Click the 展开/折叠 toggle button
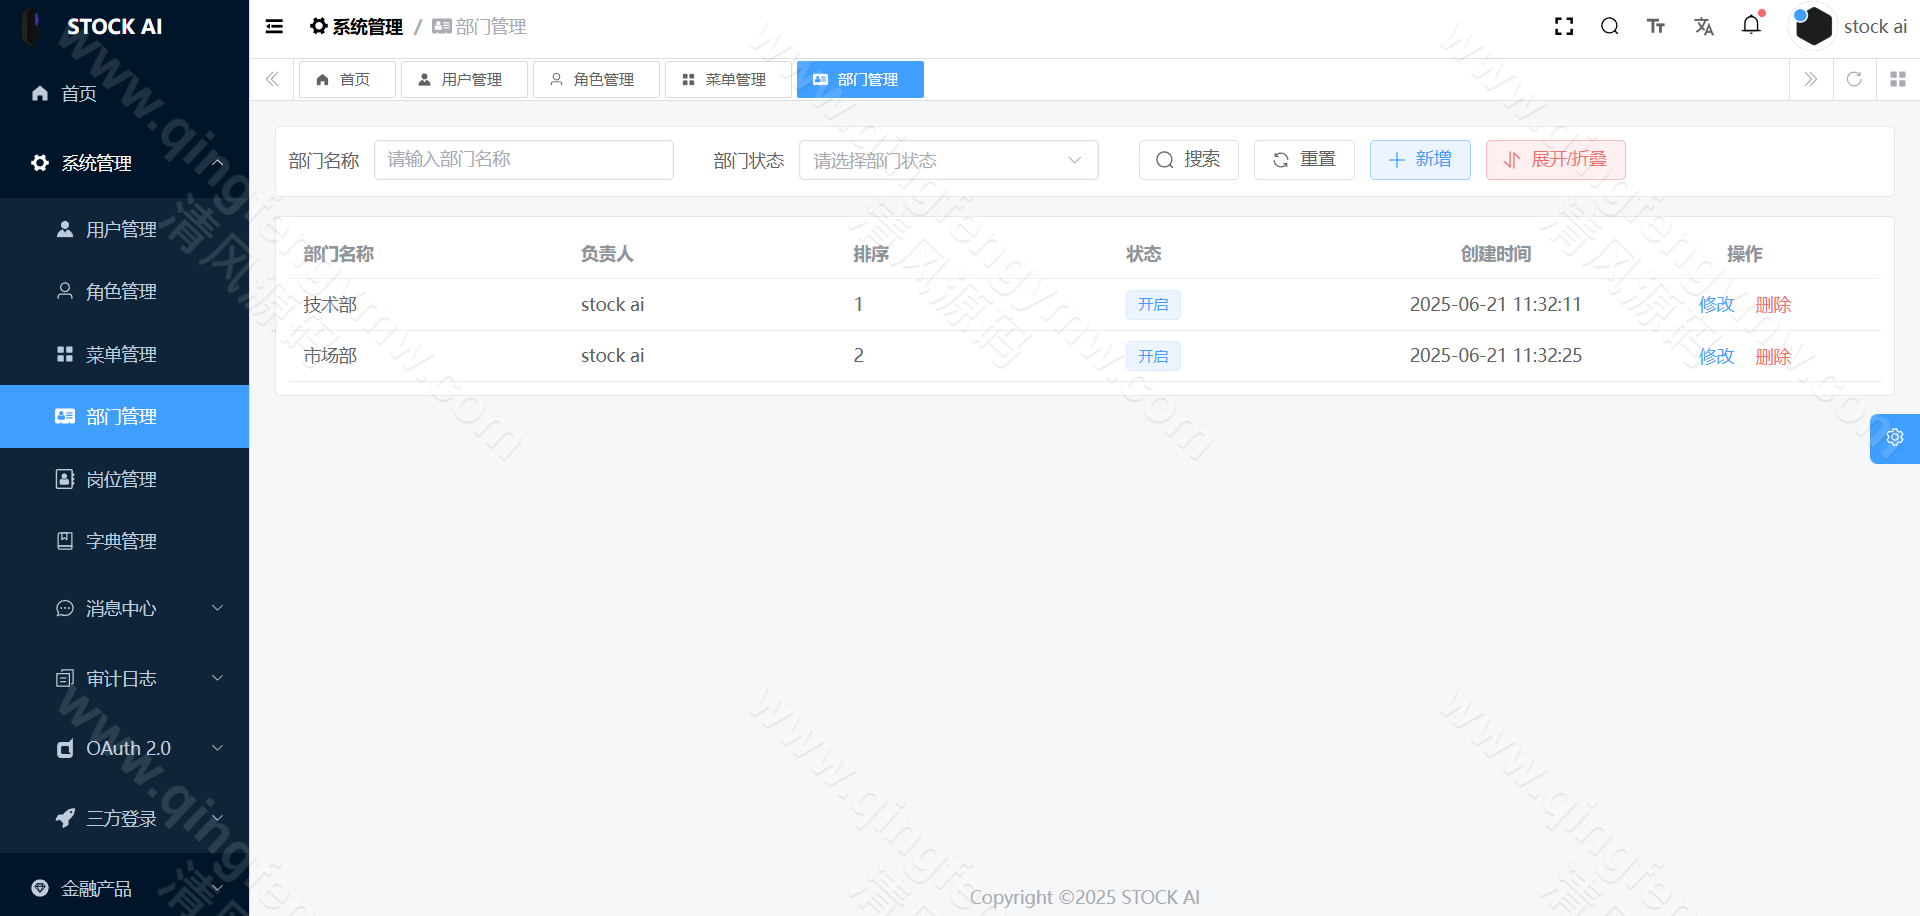 click(1554, 159)
